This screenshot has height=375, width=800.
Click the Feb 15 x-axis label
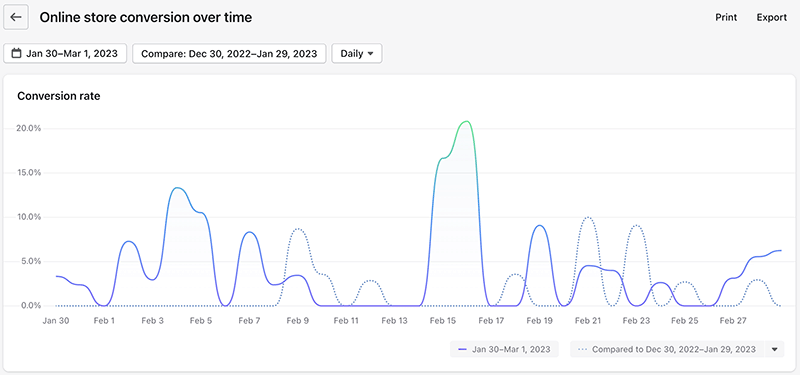coord(443,321)
